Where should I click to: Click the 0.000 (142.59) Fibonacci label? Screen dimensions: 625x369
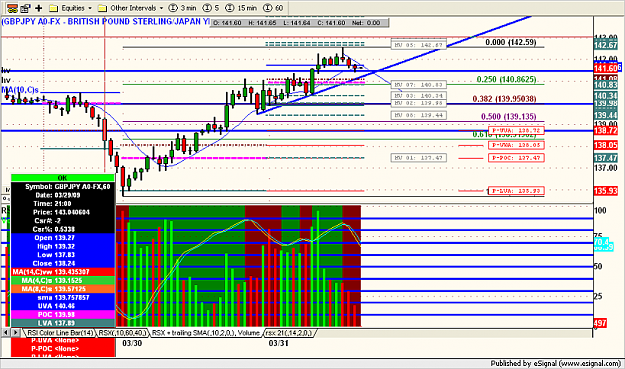point(511,42)
